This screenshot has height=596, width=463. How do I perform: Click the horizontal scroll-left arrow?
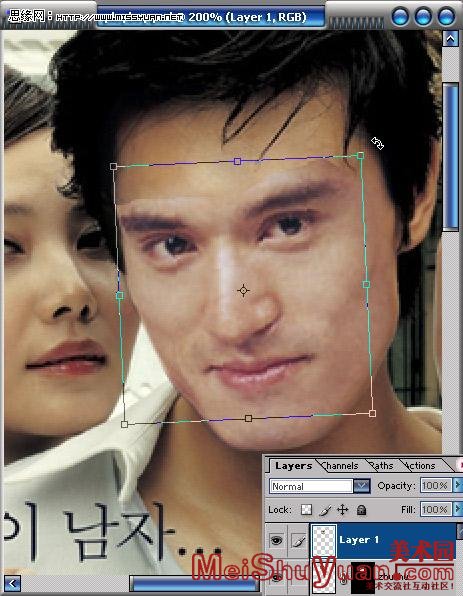click(x=13, y=583)
